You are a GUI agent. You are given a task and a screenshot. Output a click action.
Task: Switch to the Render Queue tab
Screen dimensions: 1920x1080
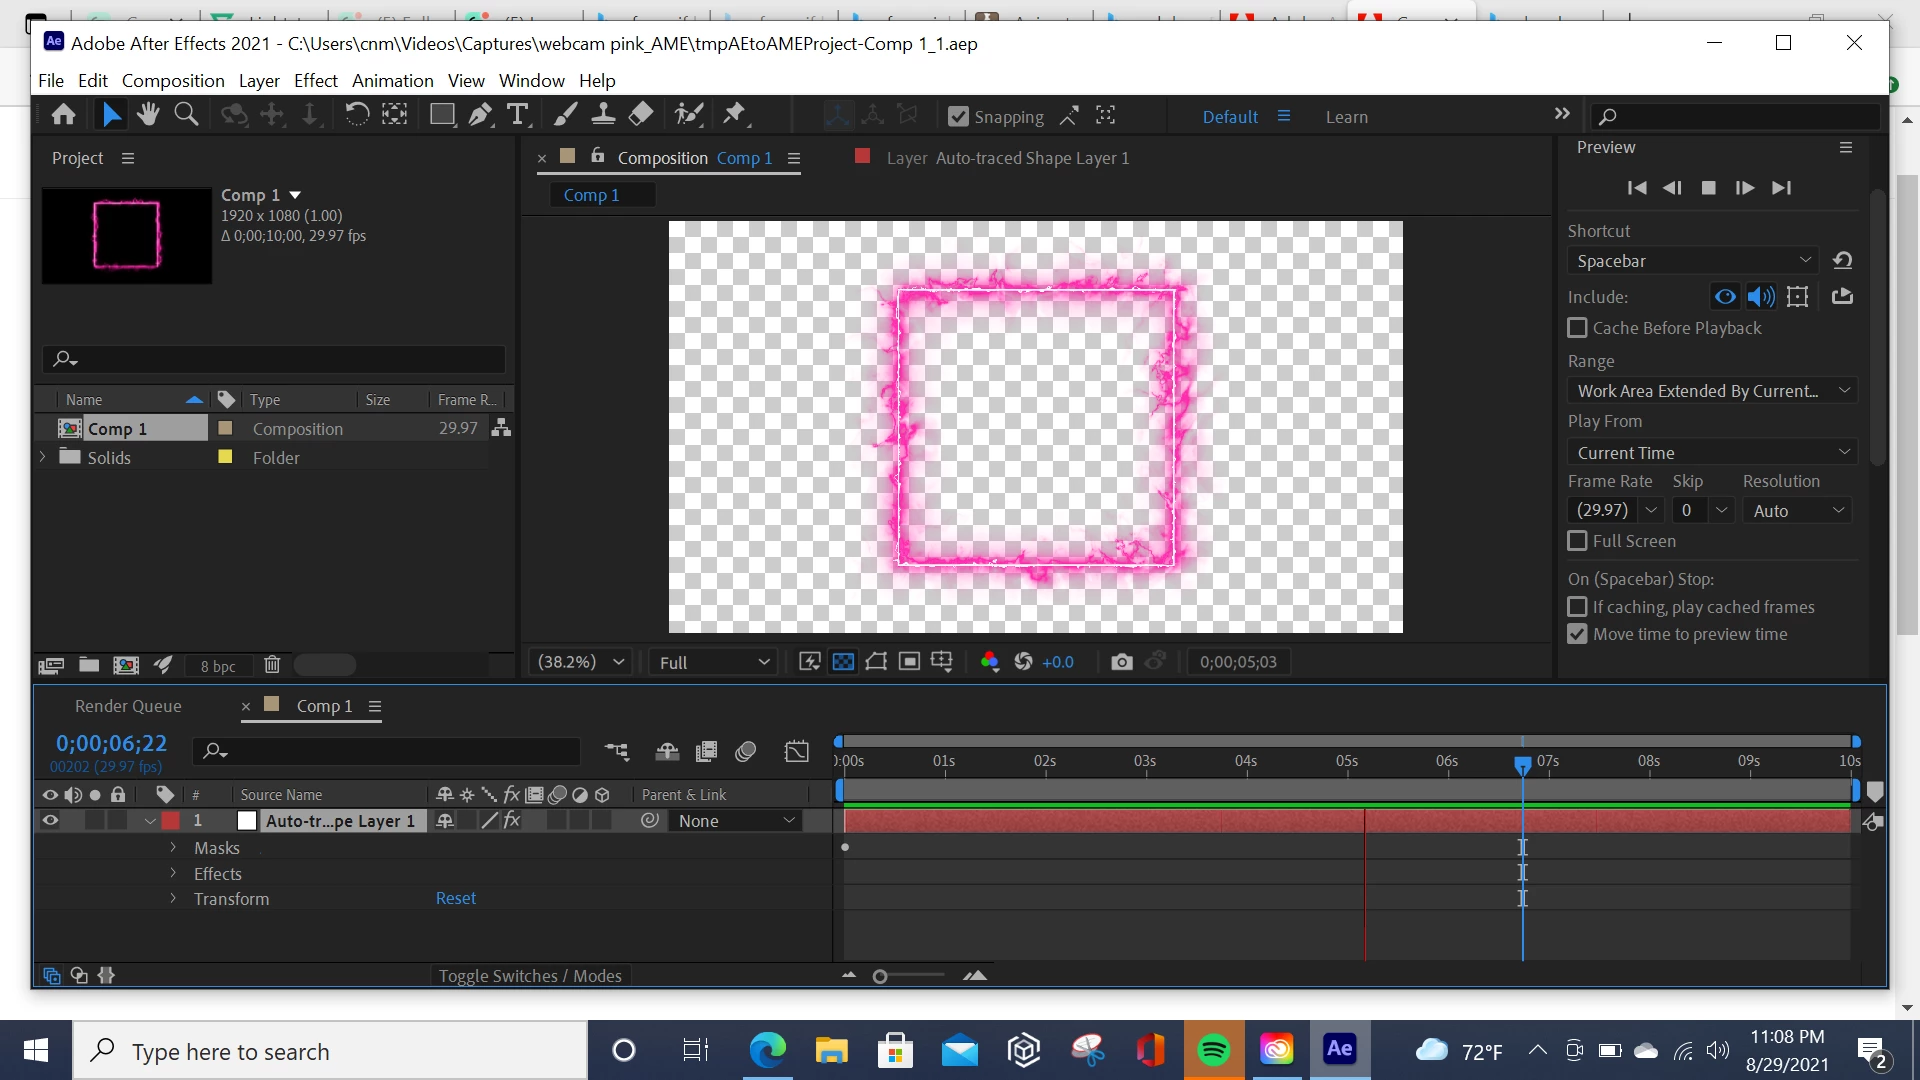click(128, 706)
